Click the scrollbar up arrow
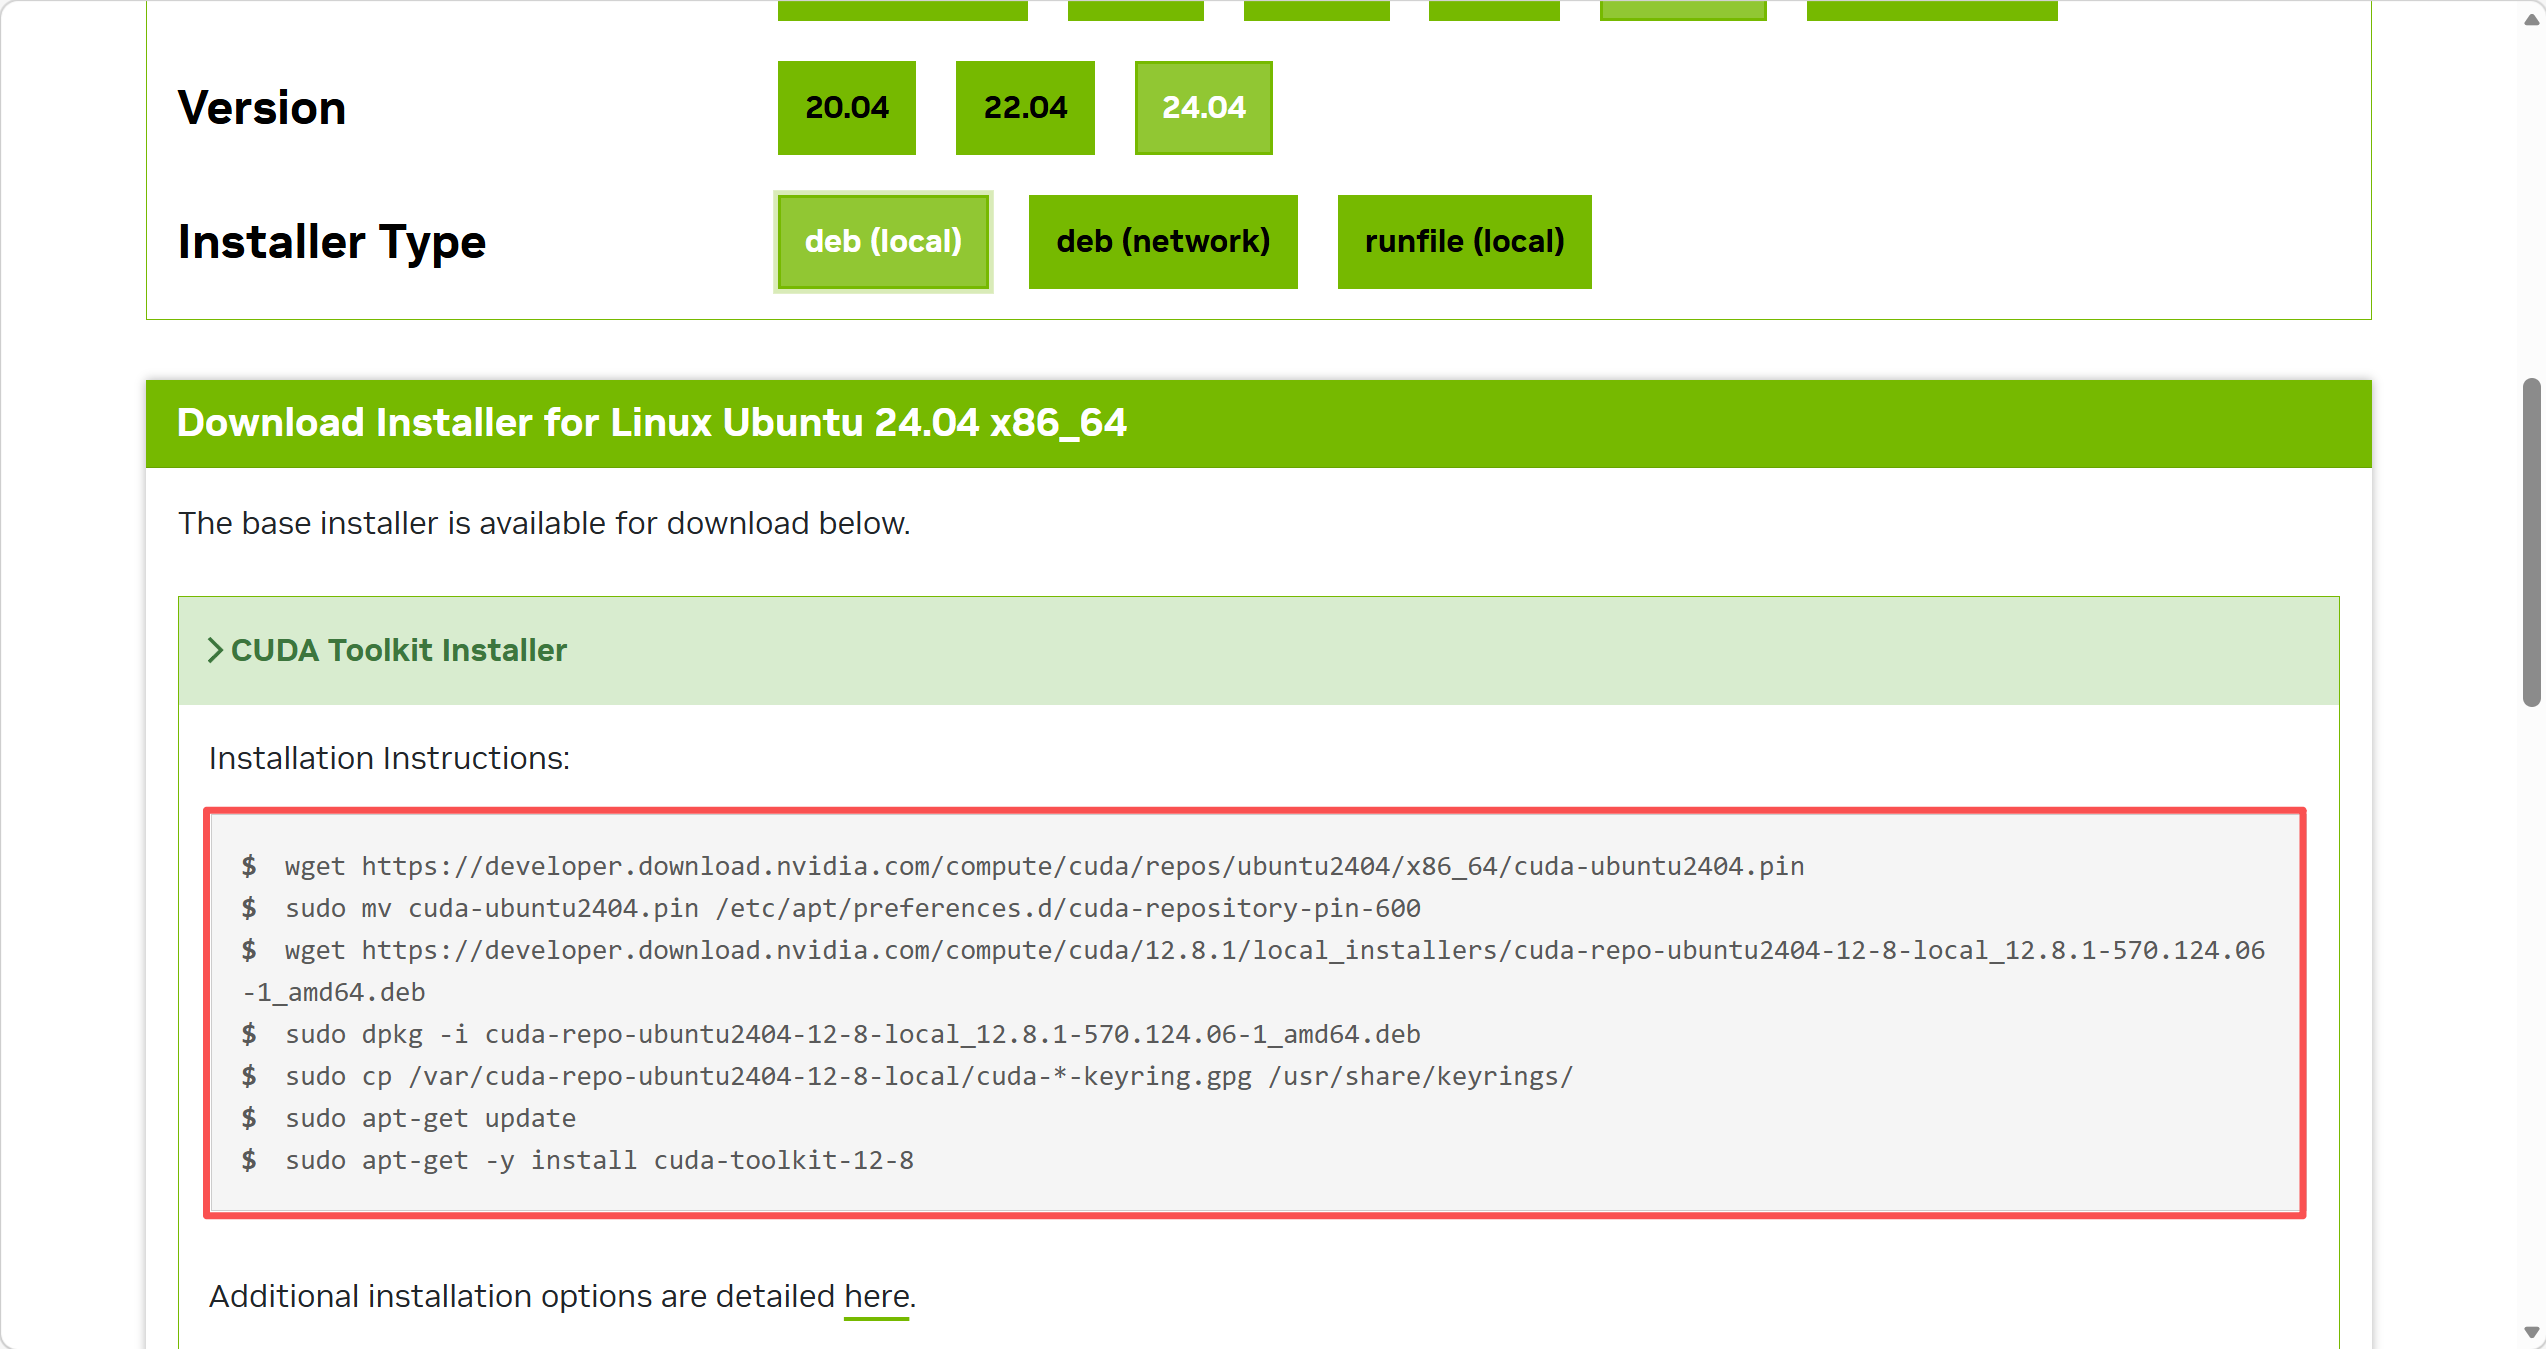The width and height of the screenshot is (2546, 1349). coord(2531,20)
